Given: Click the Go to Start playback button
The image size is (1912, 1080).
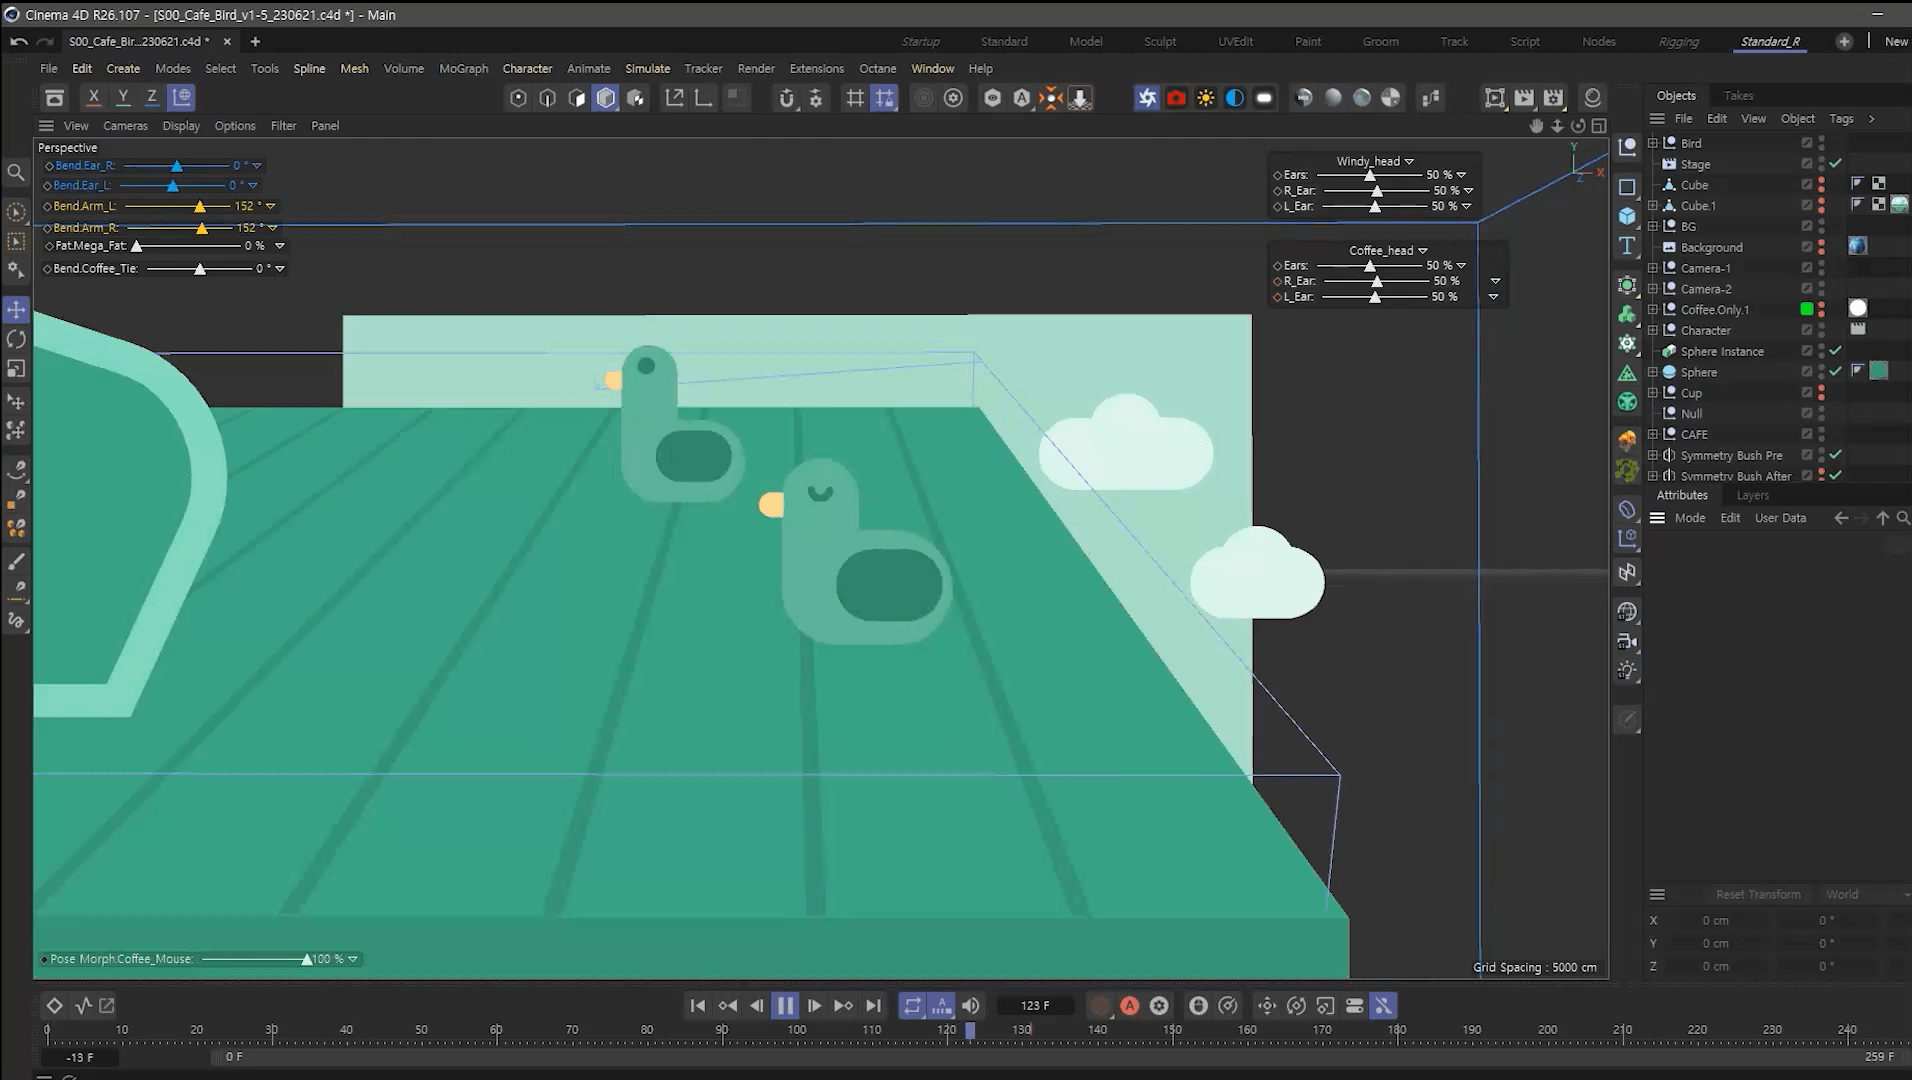Looking at the screenshot, I should (x=698, y=1006).
